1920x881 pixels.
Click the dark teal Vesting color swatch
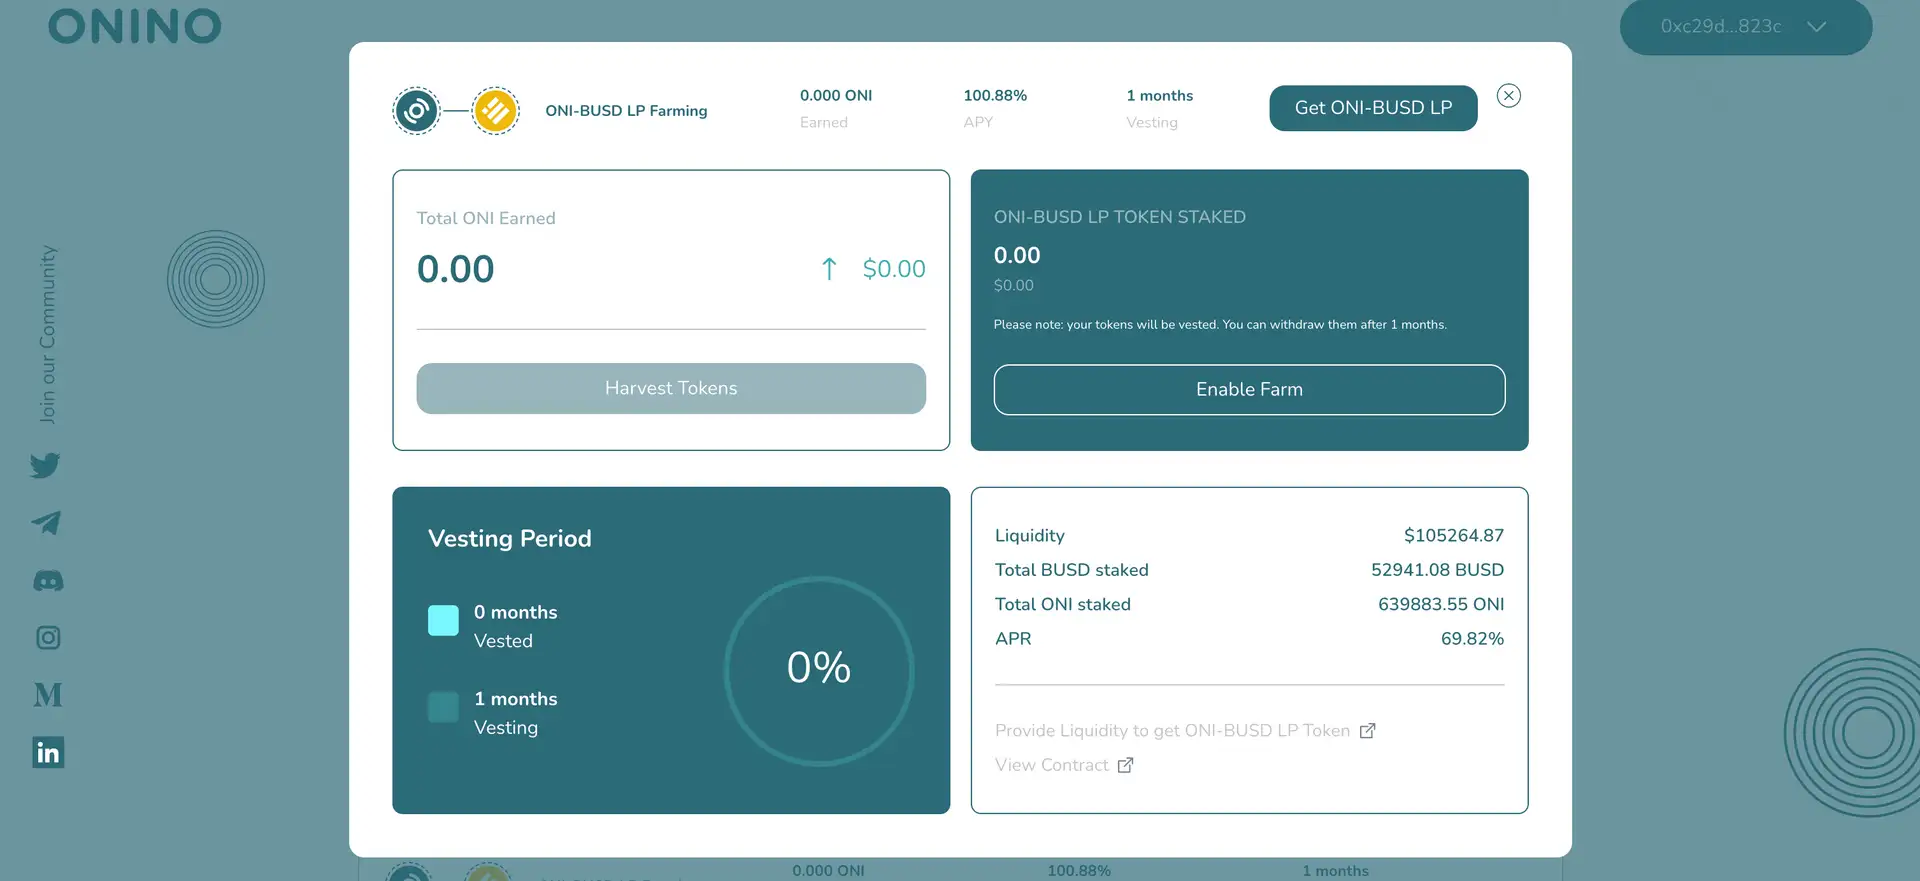click(443, 707)
